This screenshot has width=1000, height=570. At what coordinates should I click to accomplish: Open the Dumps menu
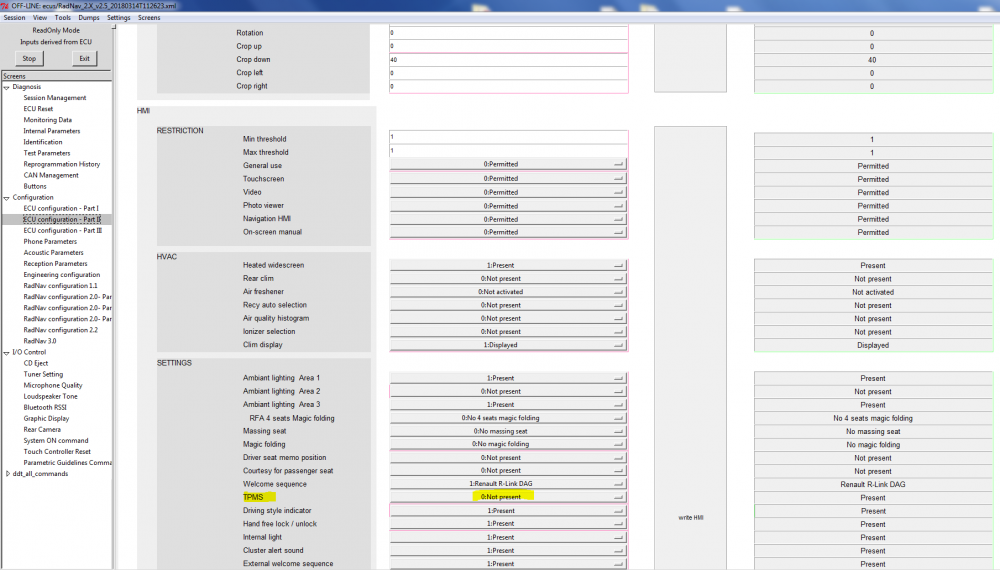[89, 18]
